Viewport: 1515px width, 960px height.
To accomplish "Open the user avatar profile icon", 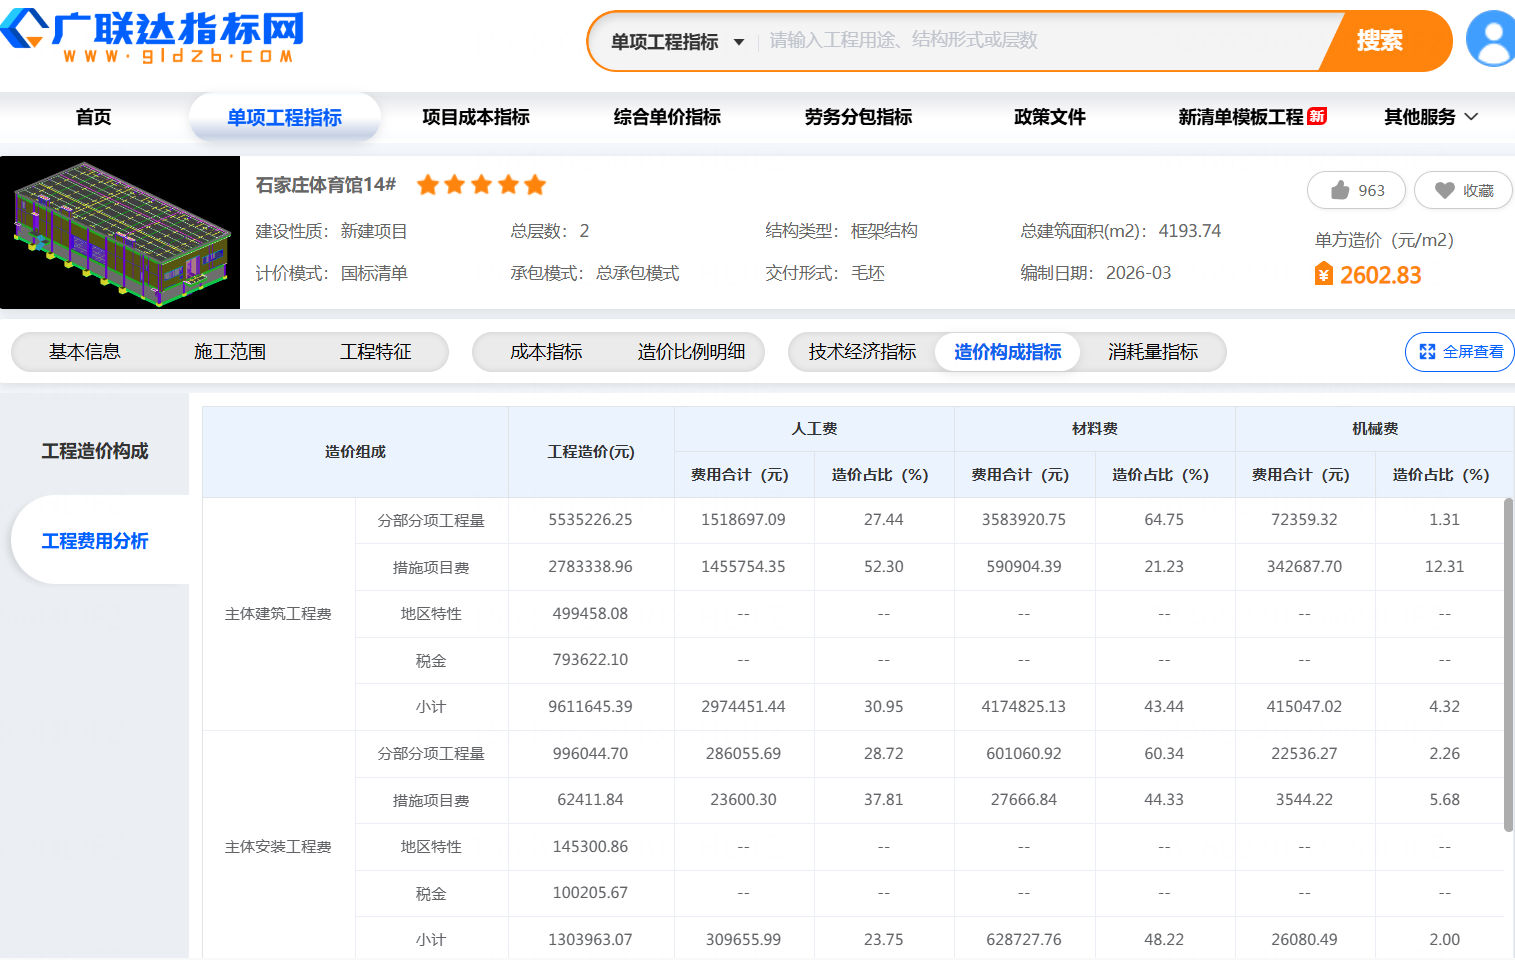I will [1492, 39].
